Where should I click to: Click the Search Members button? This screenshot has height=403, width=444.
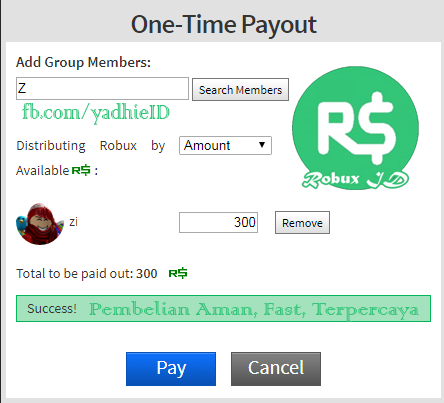(240, 90)
